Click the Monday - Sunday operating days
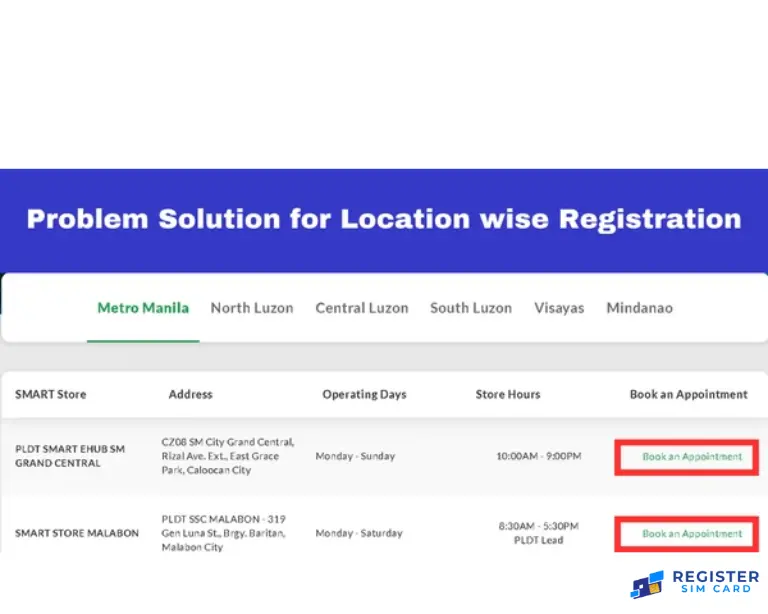 [355, 456]
